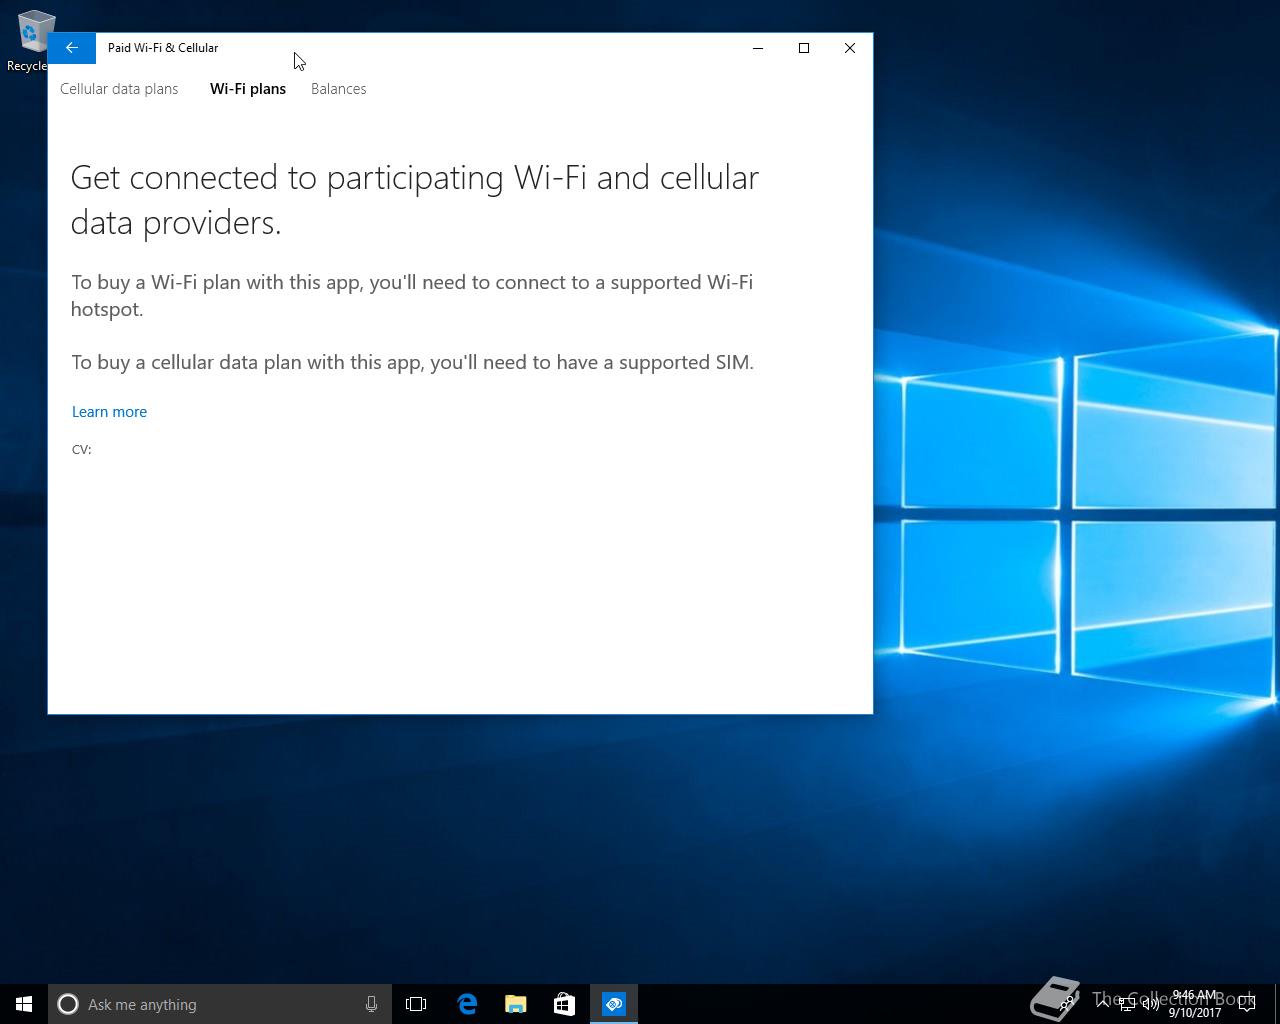The height and width of the screenshot is (1024, 1280).
Task: Click the Paid Wi-Fi & Cellular window title
Action: click(163, 48)
